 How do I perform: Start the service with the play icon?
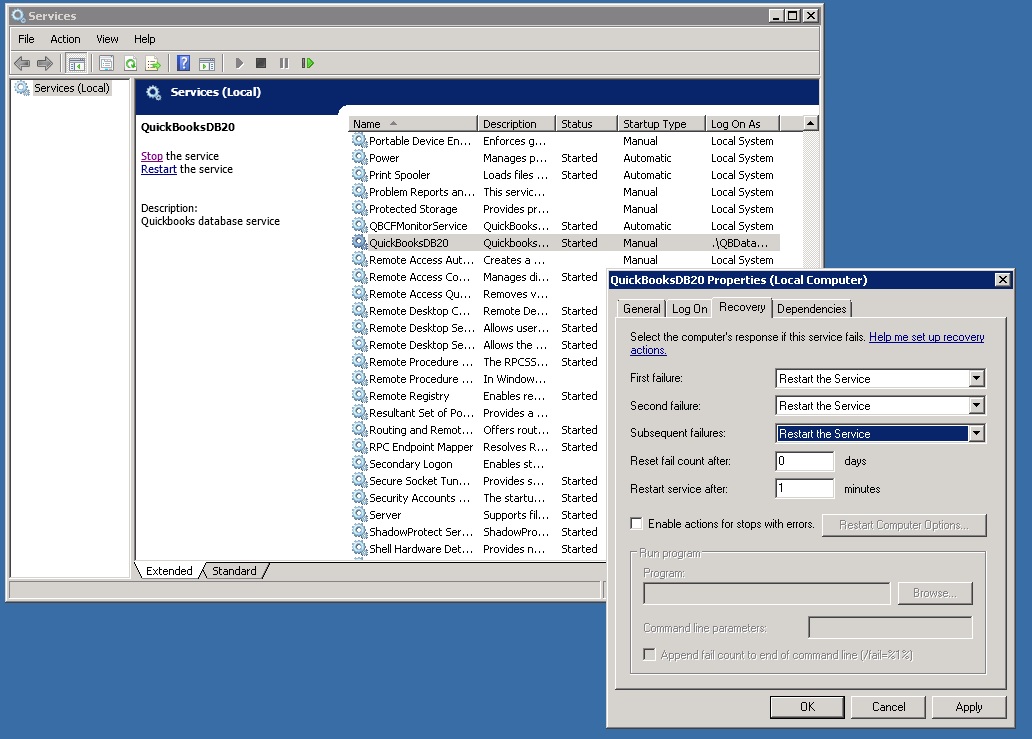click(239, 63)
